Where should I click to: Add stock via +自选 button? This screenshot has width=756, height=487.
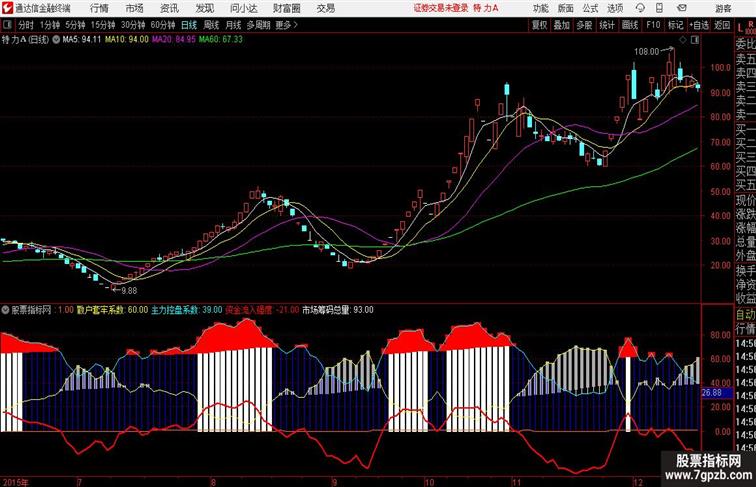coord(699,25)
